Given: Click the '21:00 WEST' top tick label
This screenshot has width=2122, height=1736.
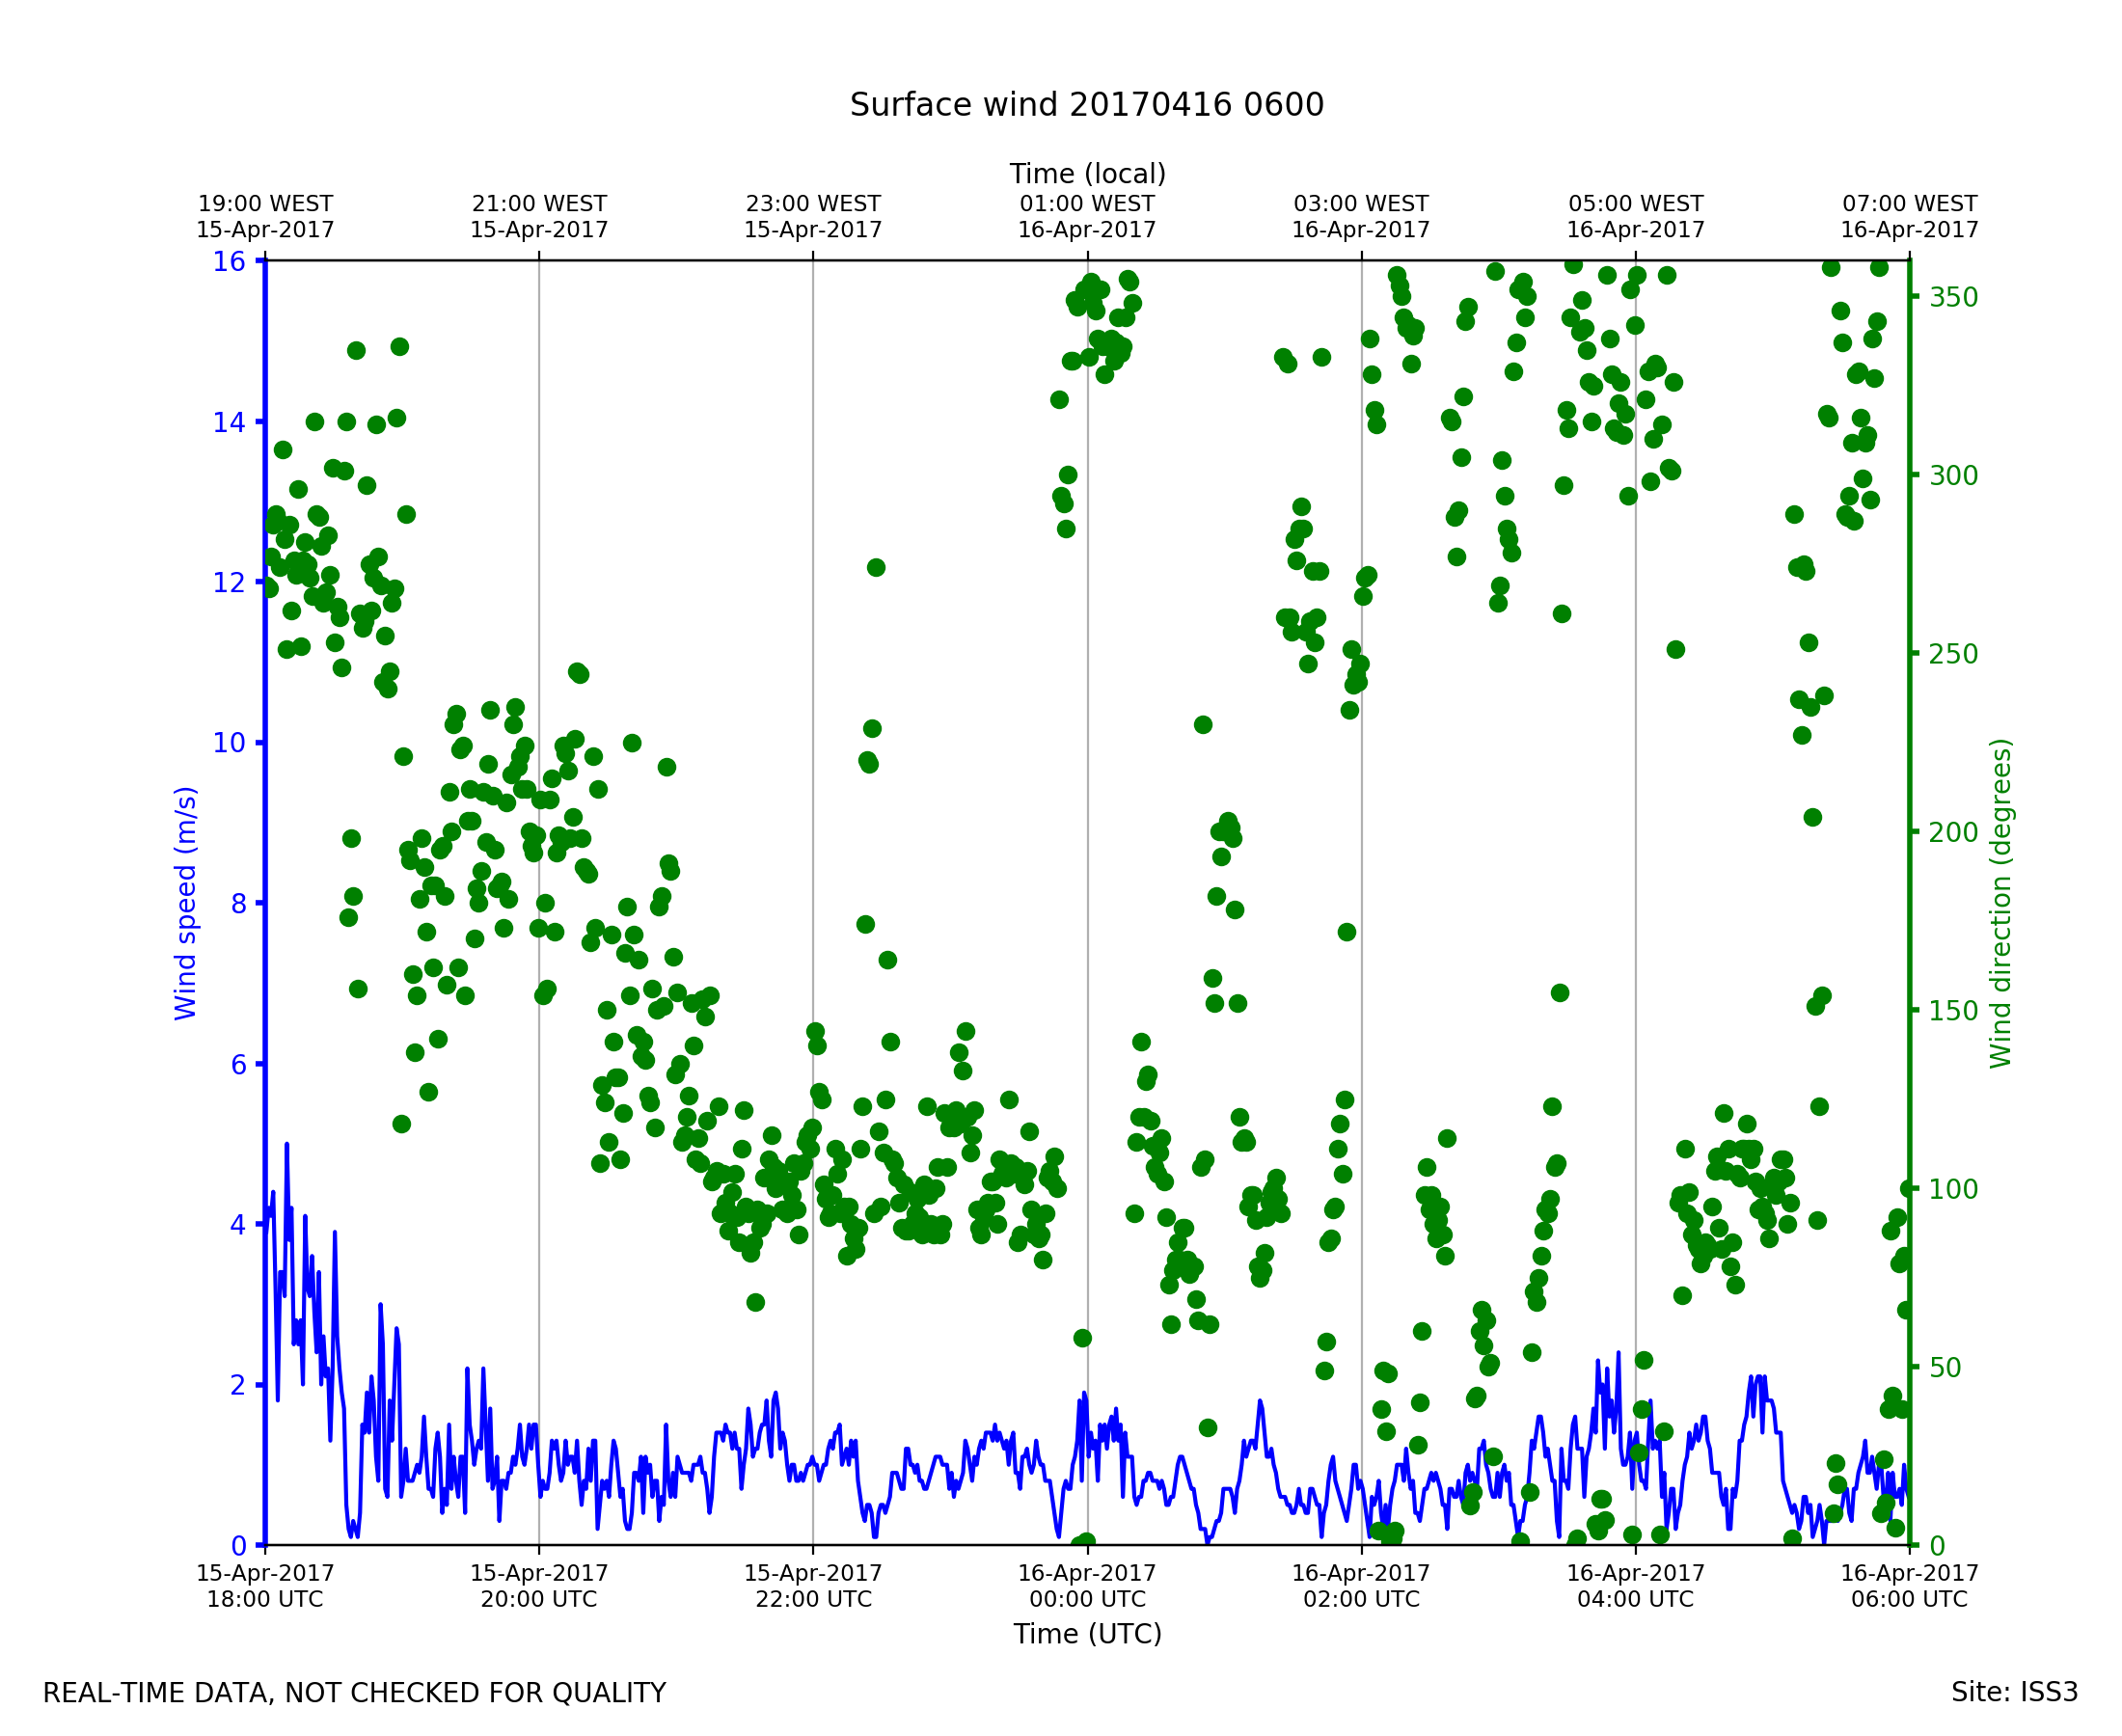Looking at the screenshot, I should pos(539,204).
